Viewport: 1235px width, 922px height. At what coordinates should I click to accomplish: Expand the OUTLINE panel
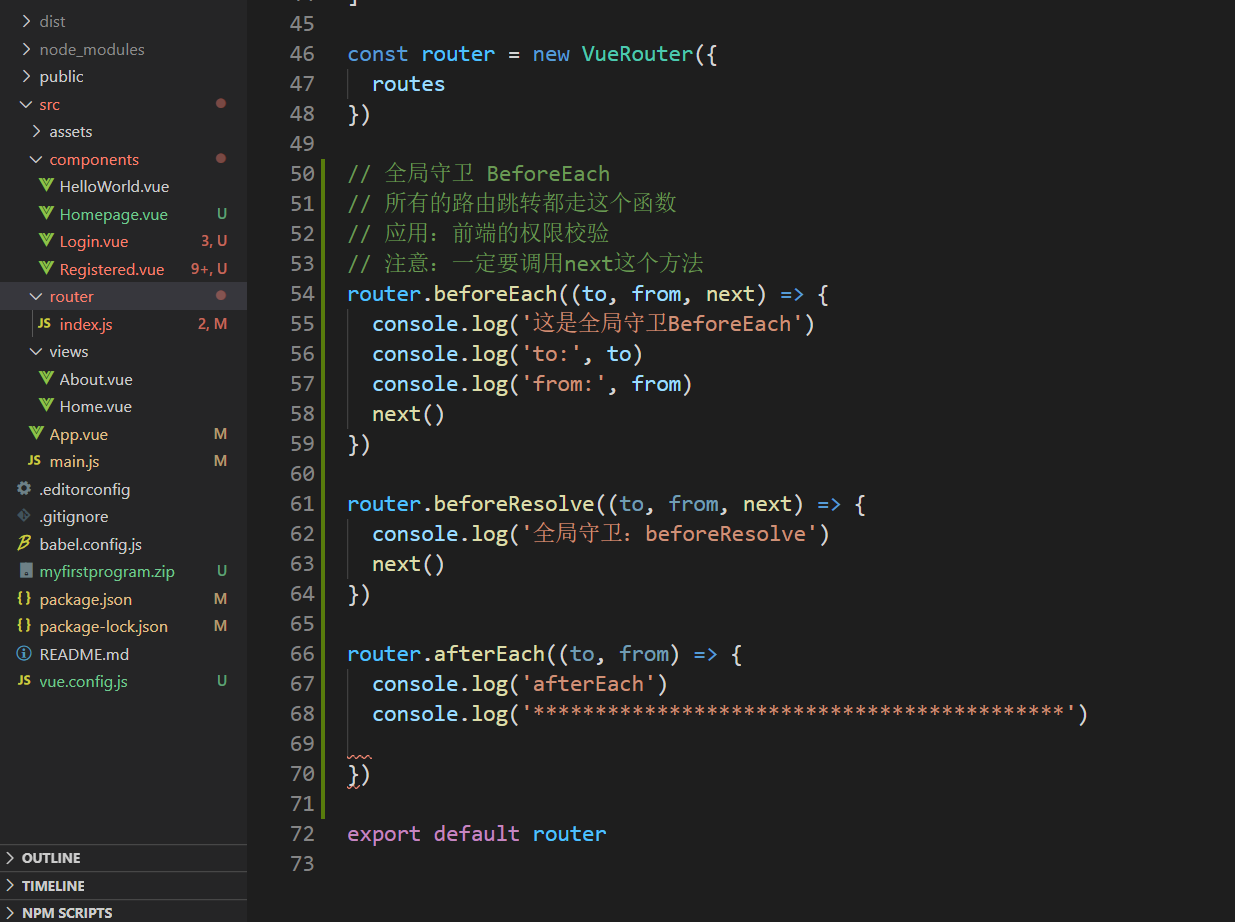pyautogui.click(x=123, y=858)
